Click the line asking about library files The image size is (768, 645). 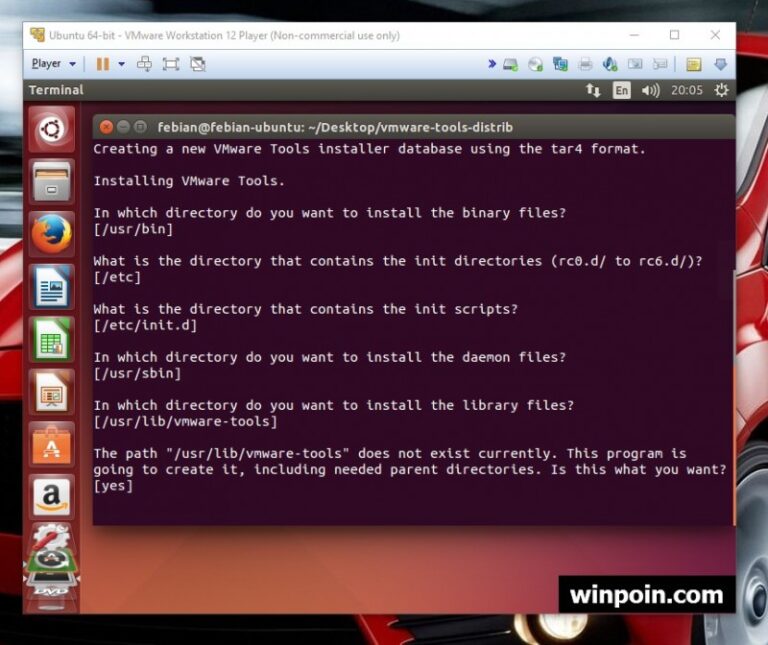[334, 405]
